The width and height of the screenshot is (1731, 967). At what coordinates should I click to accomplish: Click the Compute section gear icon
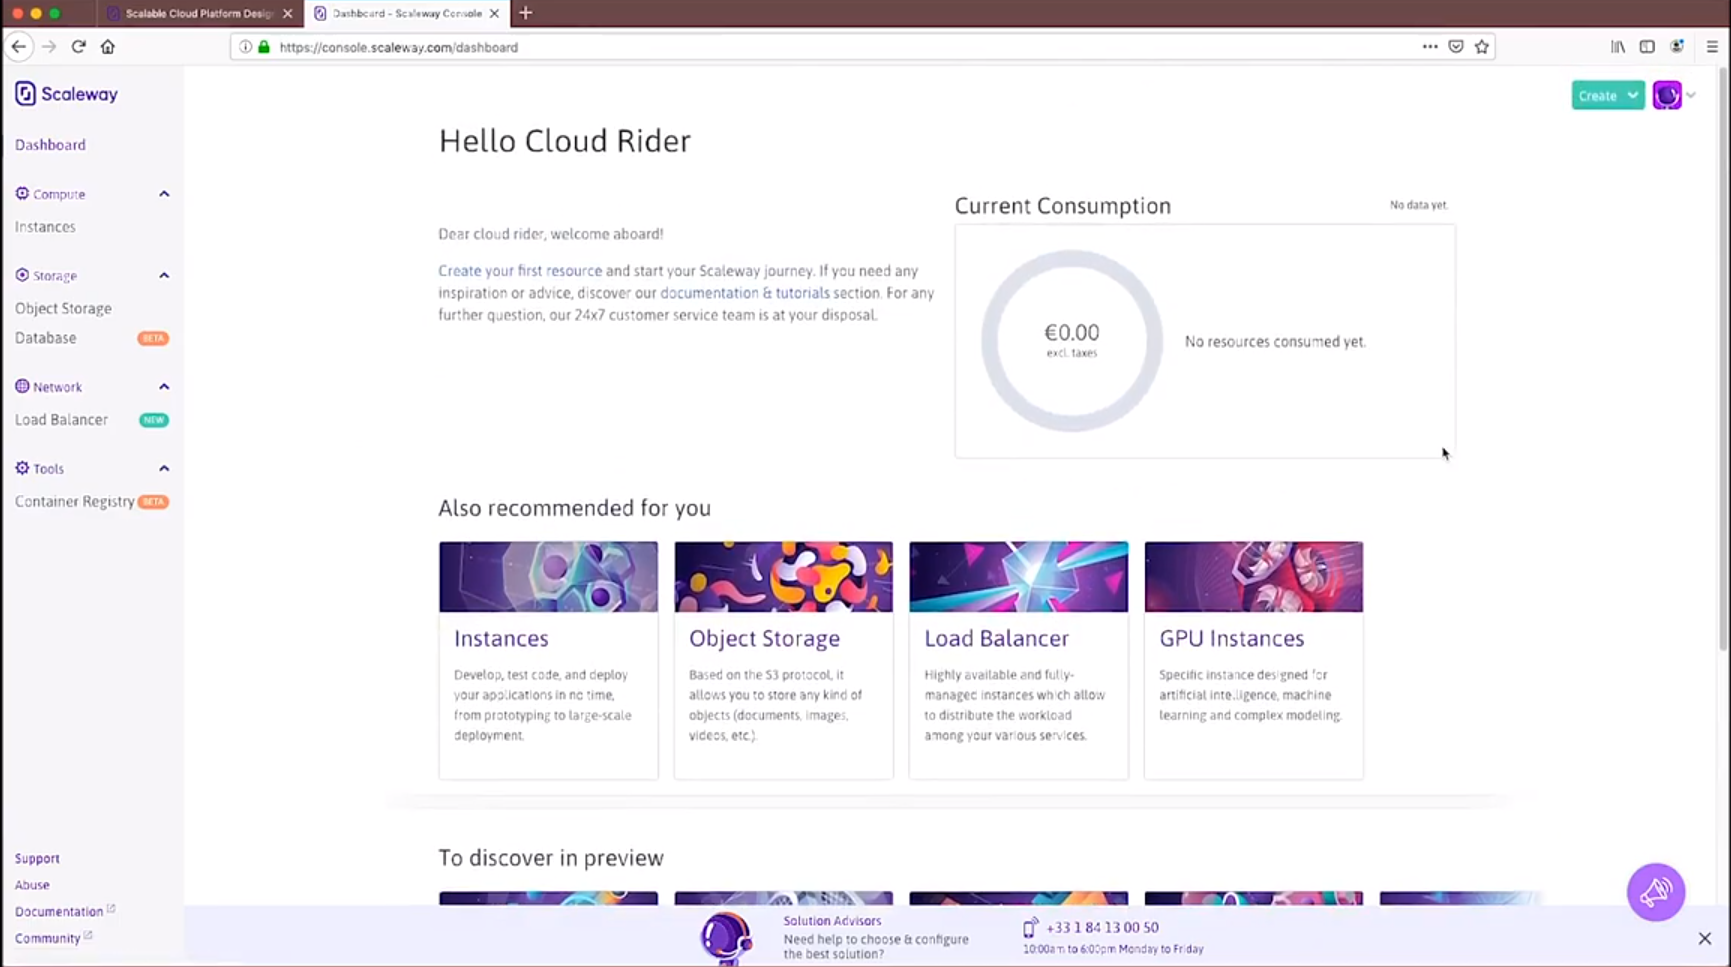(22, 194)
